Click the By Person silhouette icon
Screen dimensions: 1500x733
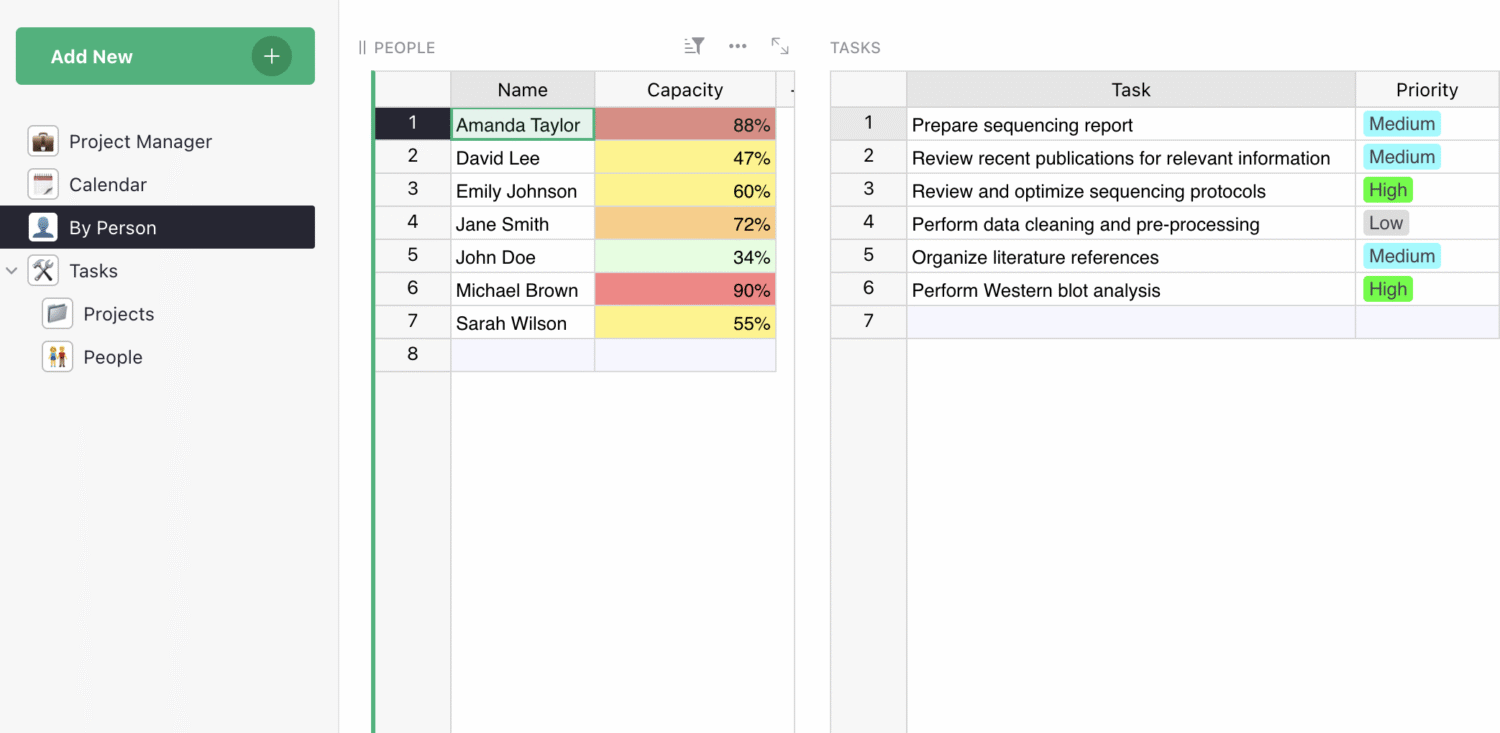[x=43, y=228]
